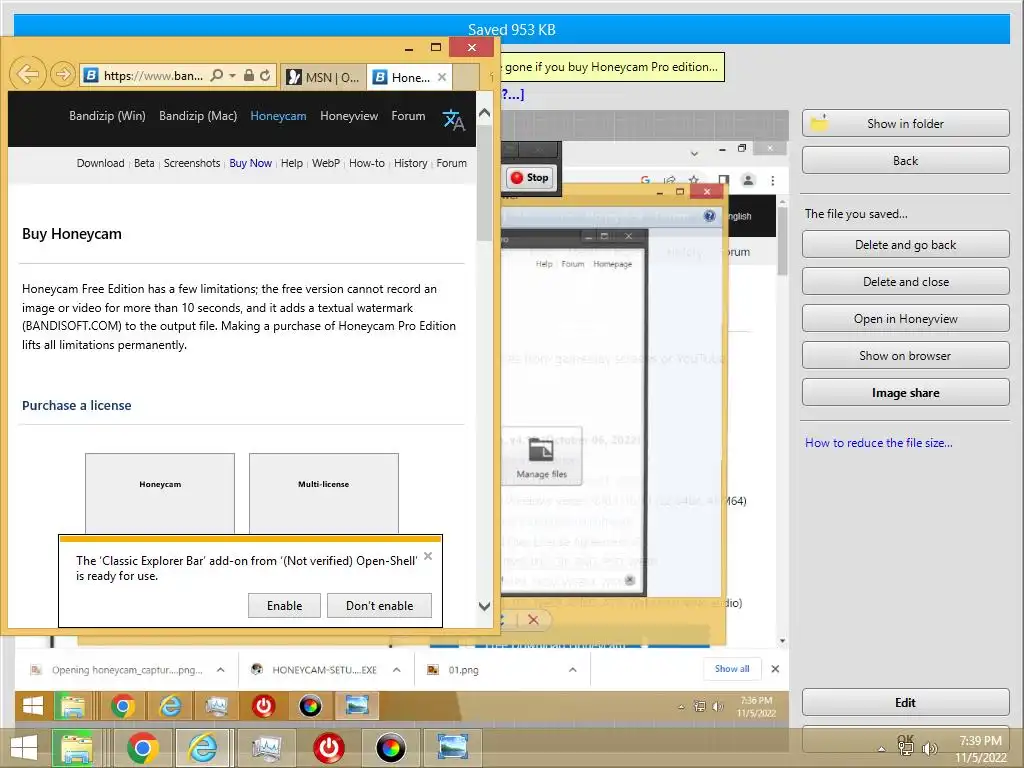Open the saved file in Honeyview
This screenshot has width=1024, height=768.
[906, 319]
